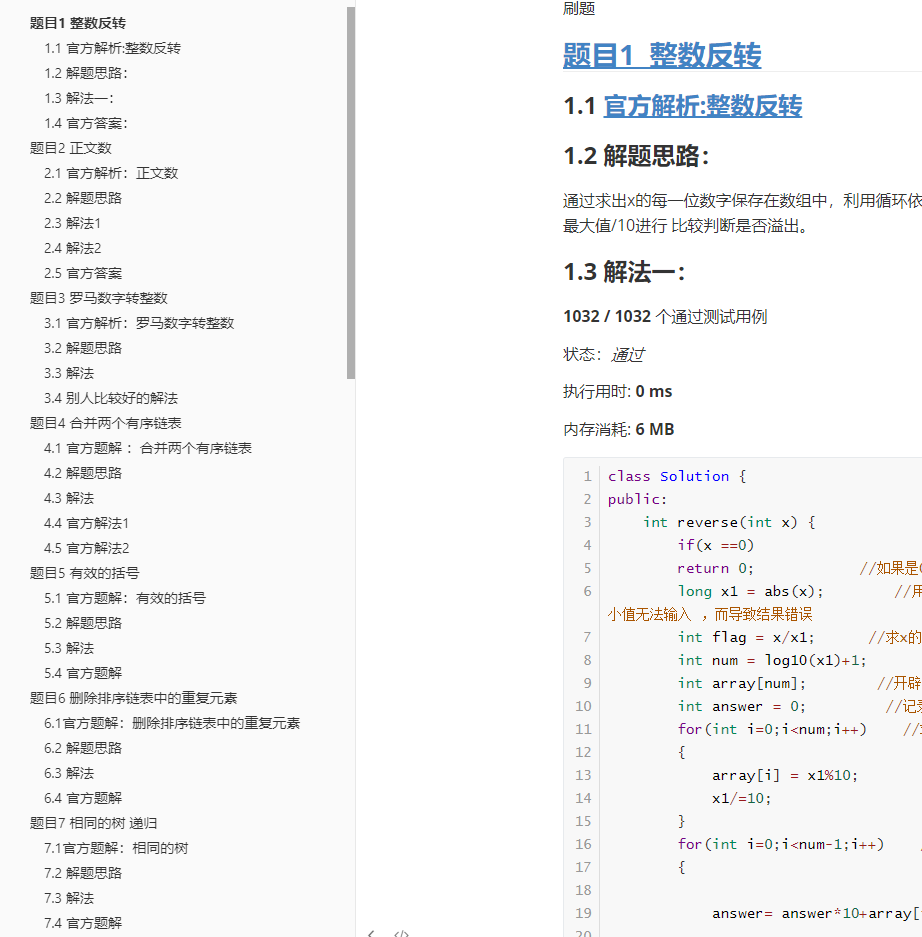Click the 1032 / 1032 个通过测试用例 line
The width and height of the screenshot is (922, 937).
pyautogui.click(x=665, y=317)
